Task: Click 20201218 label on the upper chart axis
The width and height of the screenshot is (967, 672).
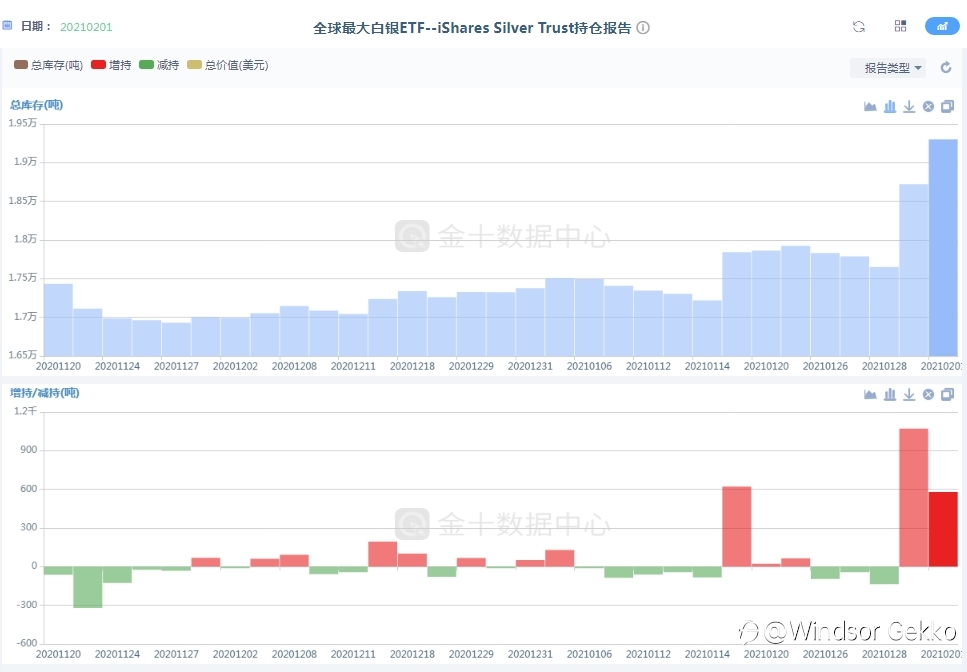Action: (412, 366)
